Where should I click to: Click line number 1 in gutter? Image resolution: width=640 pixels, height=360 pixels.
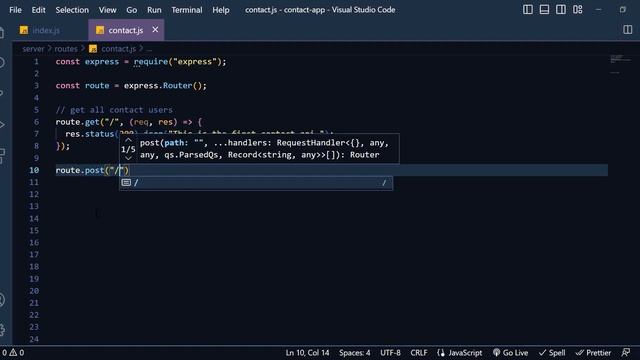click(36, 62)
